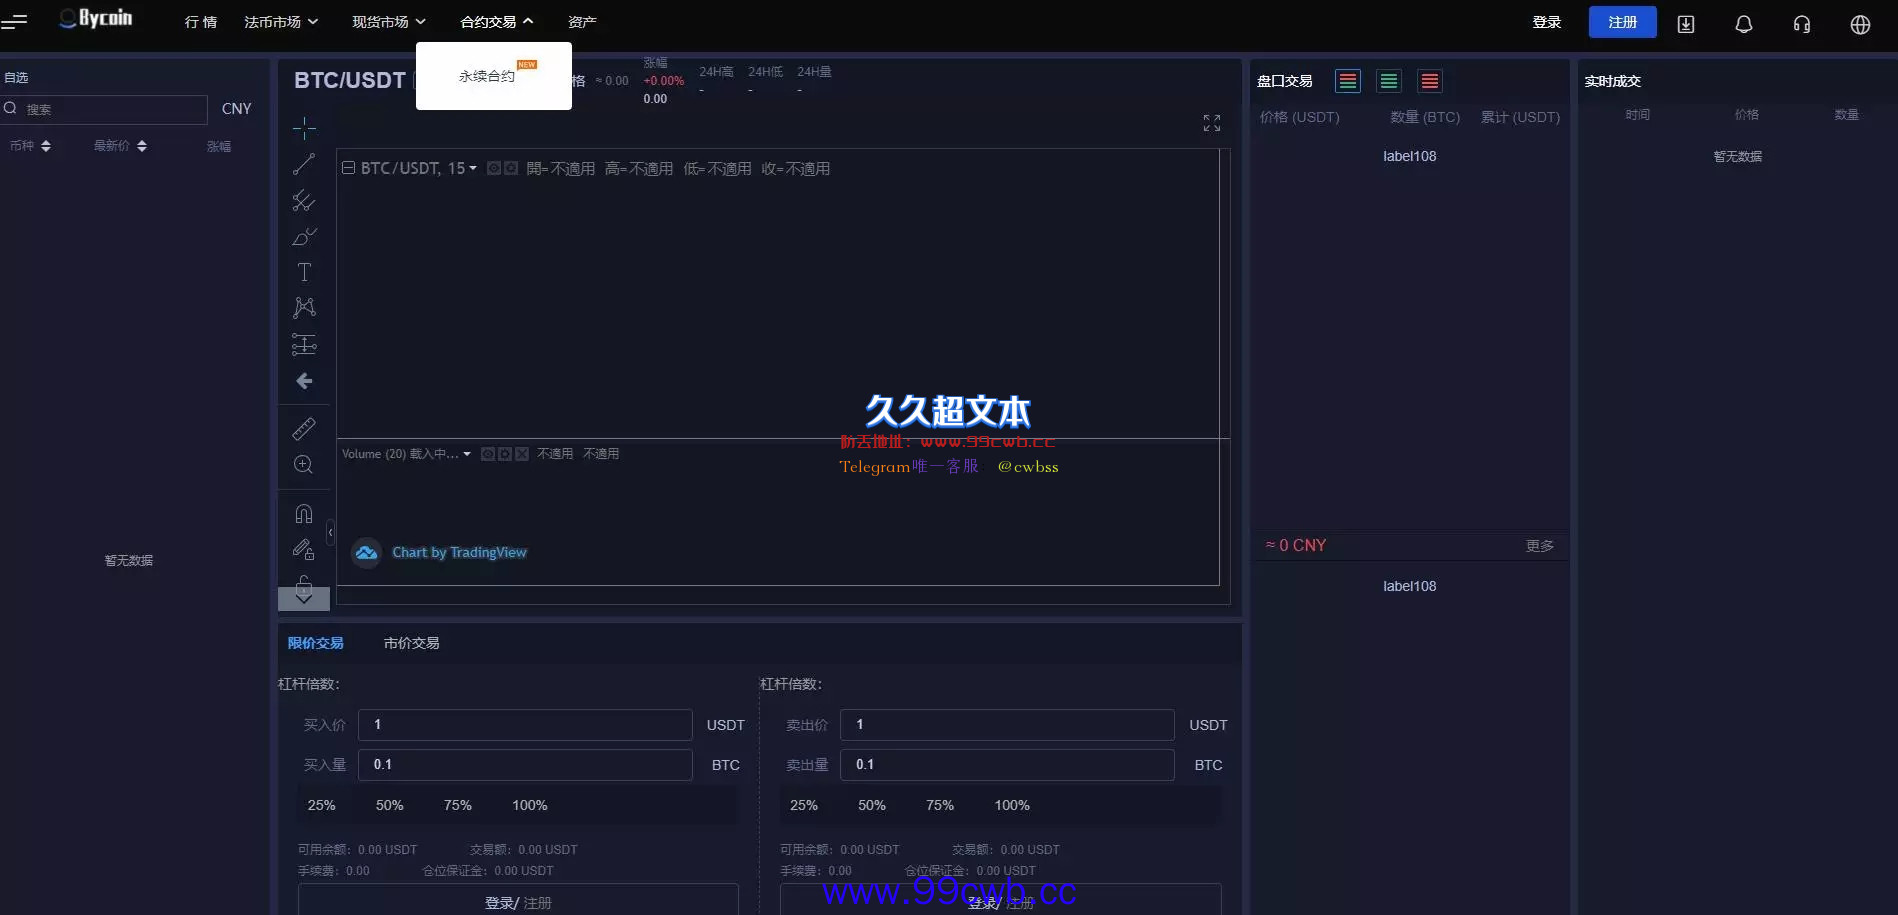The height and width of the screenshot is (915, 1898).
Task: Open customer support headset icon
Action: [1802, 24]
